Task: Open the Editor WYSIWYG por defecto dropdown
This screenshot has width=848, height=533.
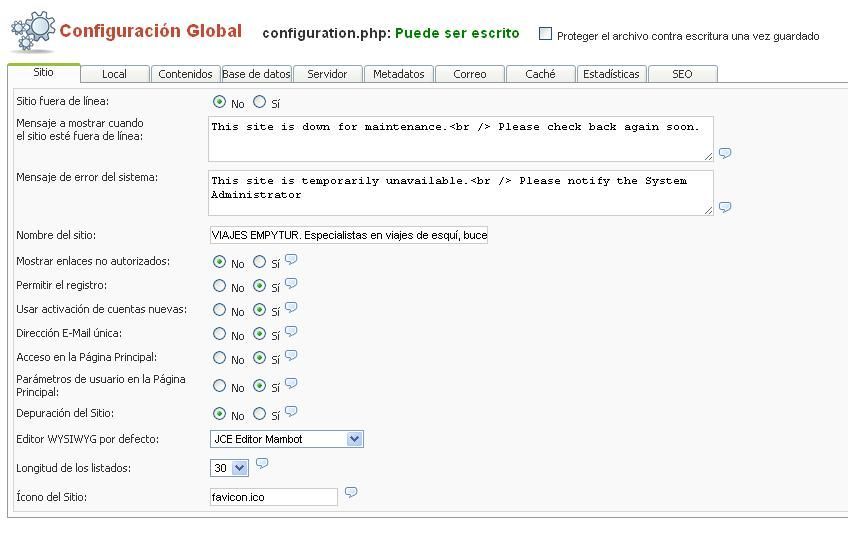Action: [x=287, y=439]
